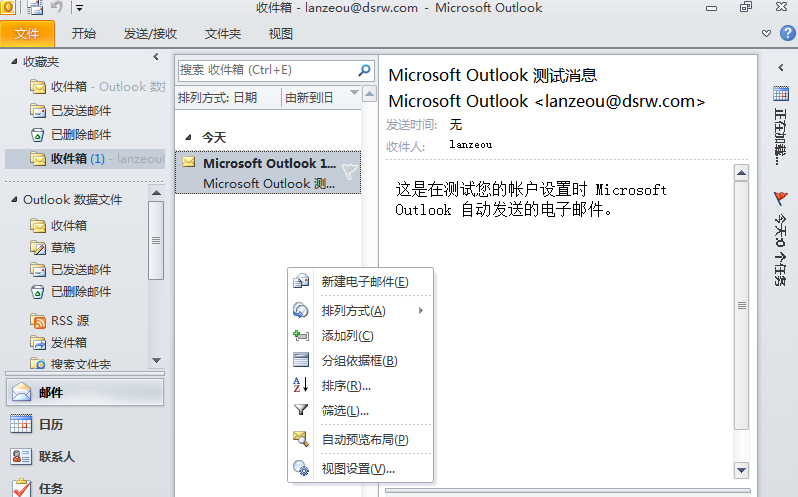Click the tasks checkmark icon beside 任务
This screenshot has width=798, height=497.
coord(21,487)
